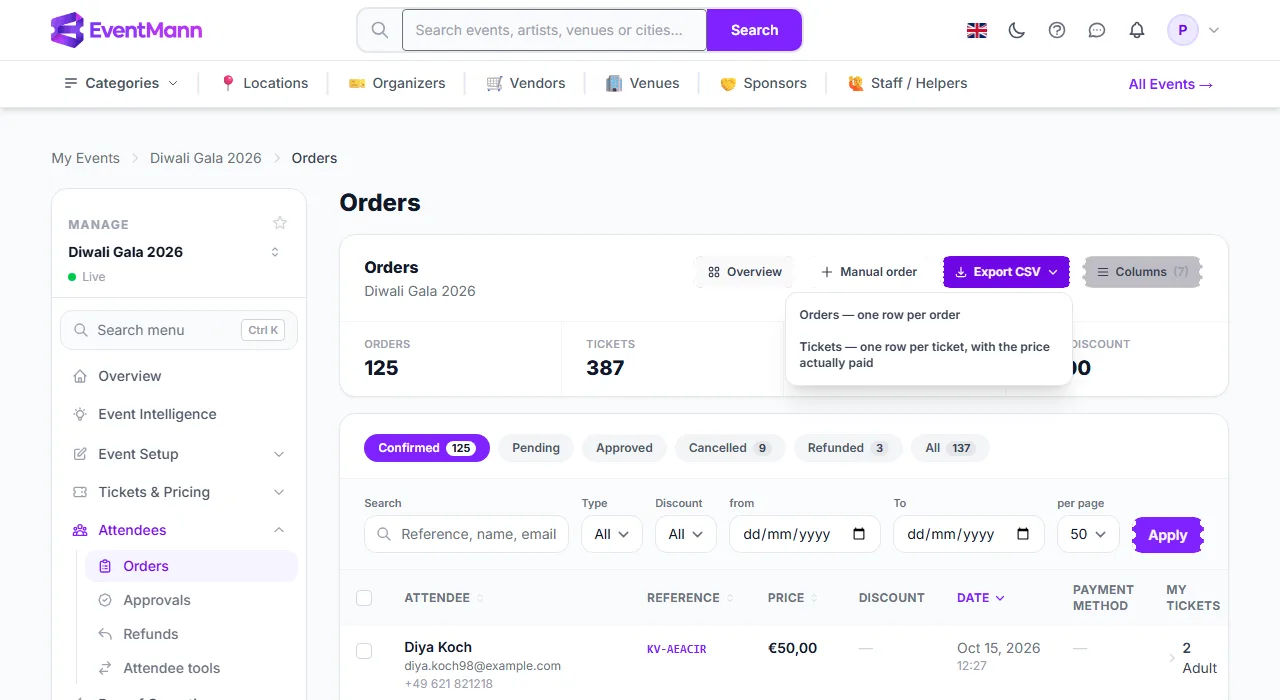The height and width of the screenshot is (700, 1280).
Task: Expand Event Setup section
Action: coord(179,454)
